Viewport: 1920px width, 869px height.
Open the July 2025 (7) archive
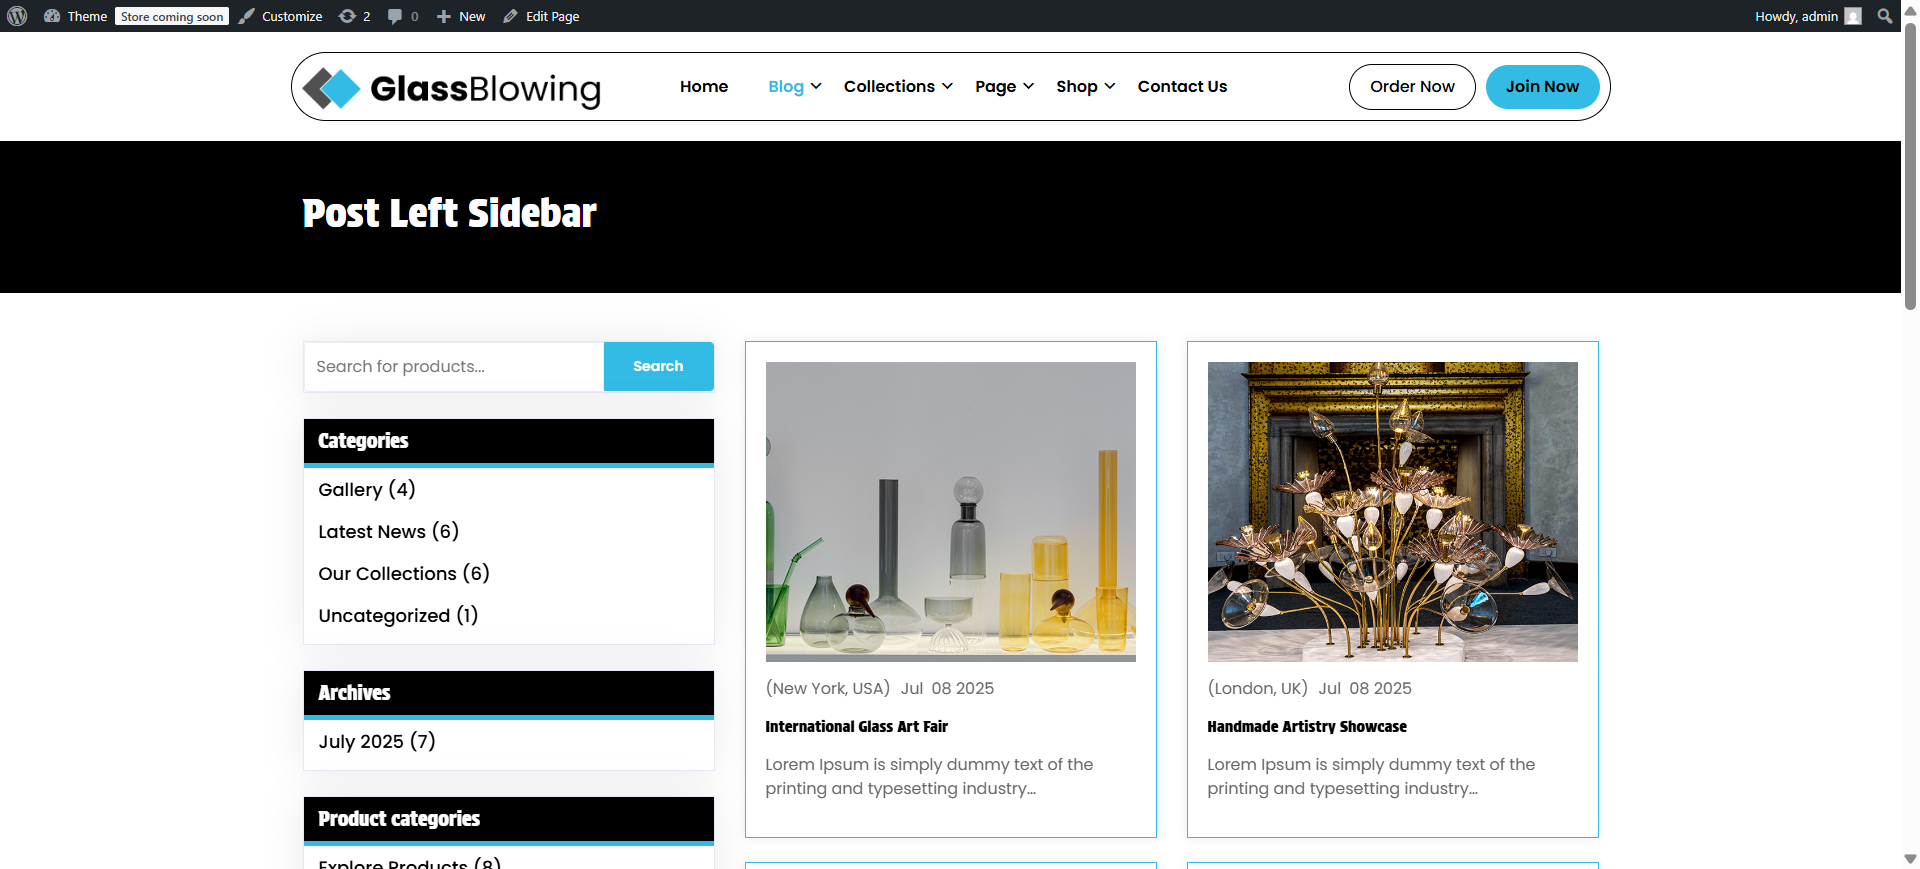click(377, 741)
